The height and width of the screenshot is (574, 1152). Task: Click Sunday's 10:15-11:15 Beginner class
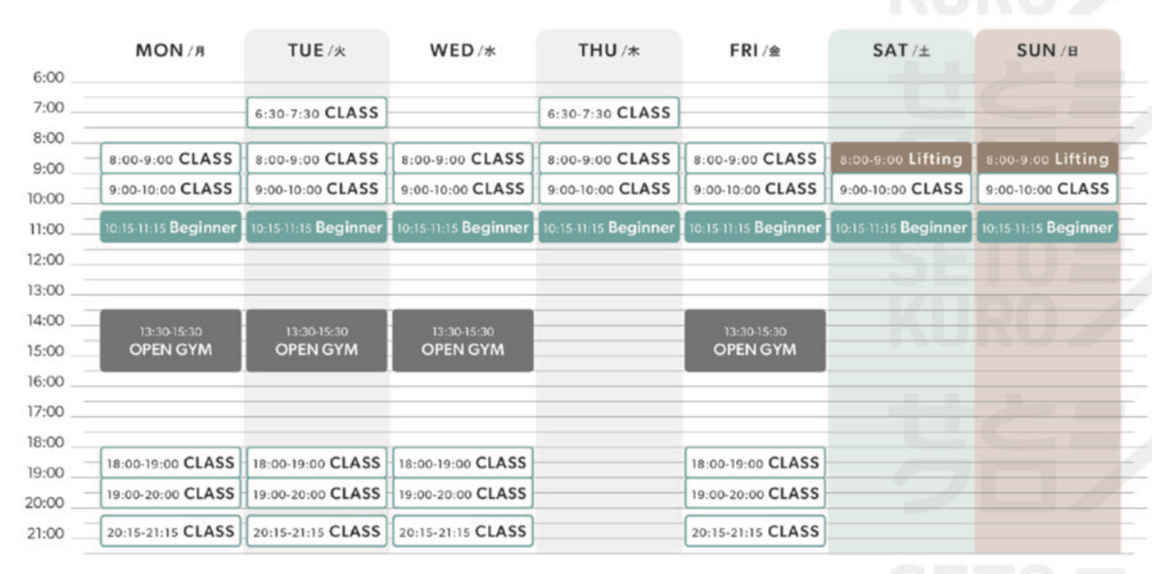1047,228
